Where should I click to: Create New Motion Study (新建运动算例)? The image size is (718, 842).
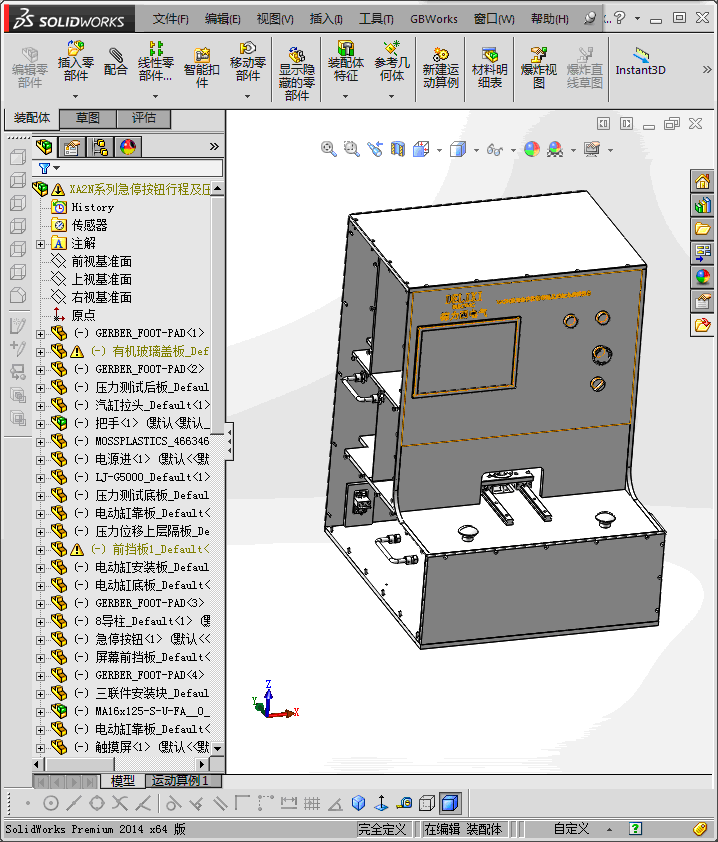(440, 68)
